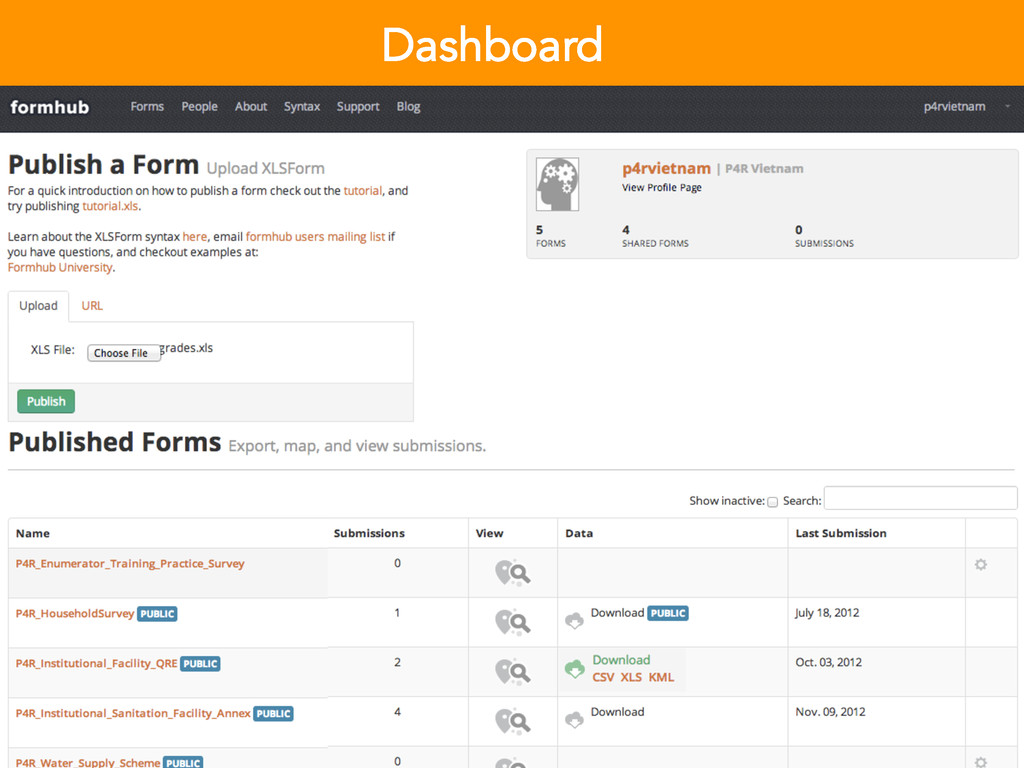This screenshot has width=1024, height=768.
Task: Open map view icon for P4R_HouseholdSurvey
Action: click(x=513, y=622)
